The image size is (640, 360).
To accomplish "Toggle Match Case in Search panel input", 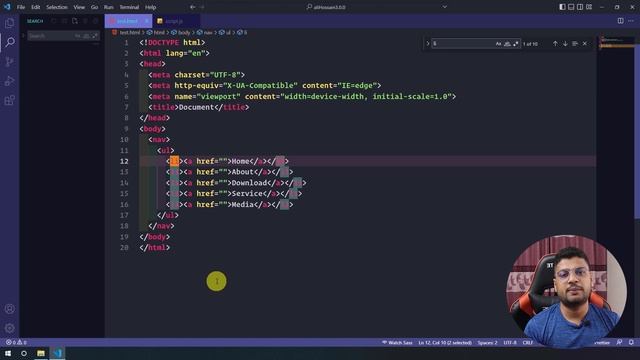I will pyautogui.click(x=78, y=36).
